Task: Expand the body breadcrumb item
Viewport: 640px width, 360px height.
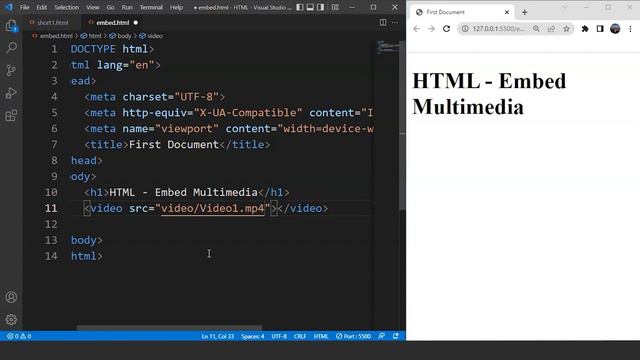Action: 124,36
